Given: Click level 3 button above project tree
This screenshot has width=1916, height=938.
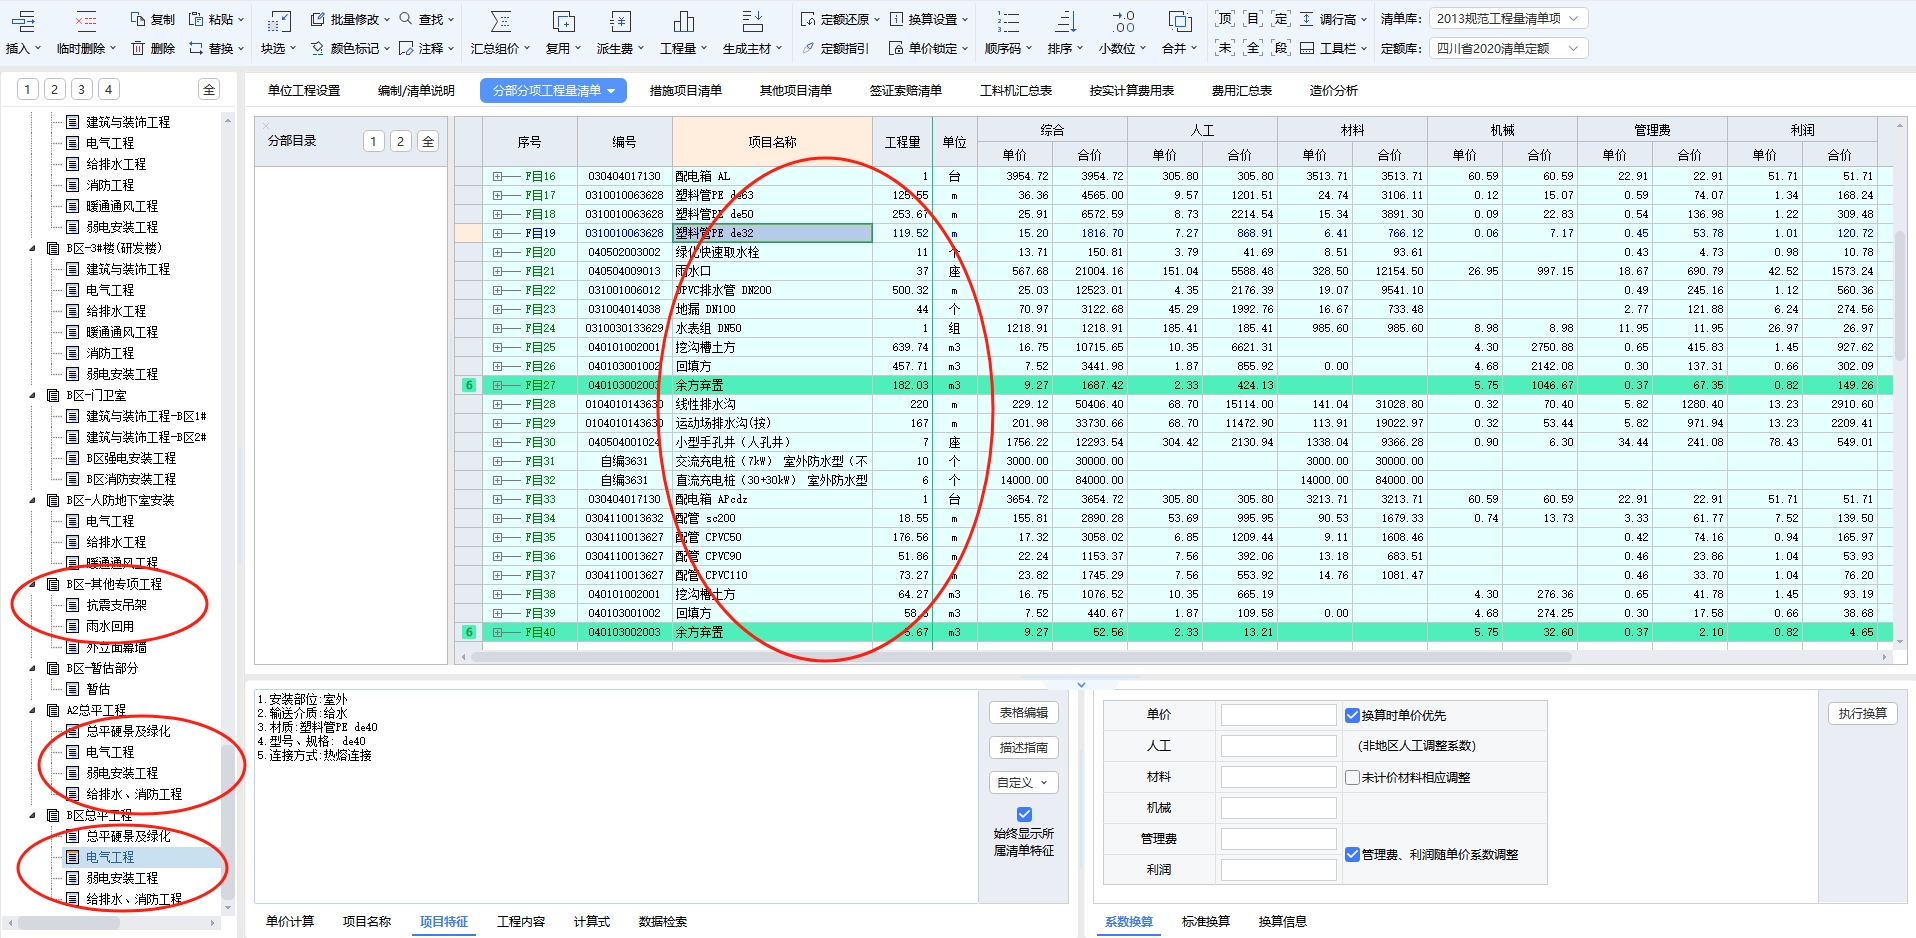Looking at the screenshot, I should (82, 89).
